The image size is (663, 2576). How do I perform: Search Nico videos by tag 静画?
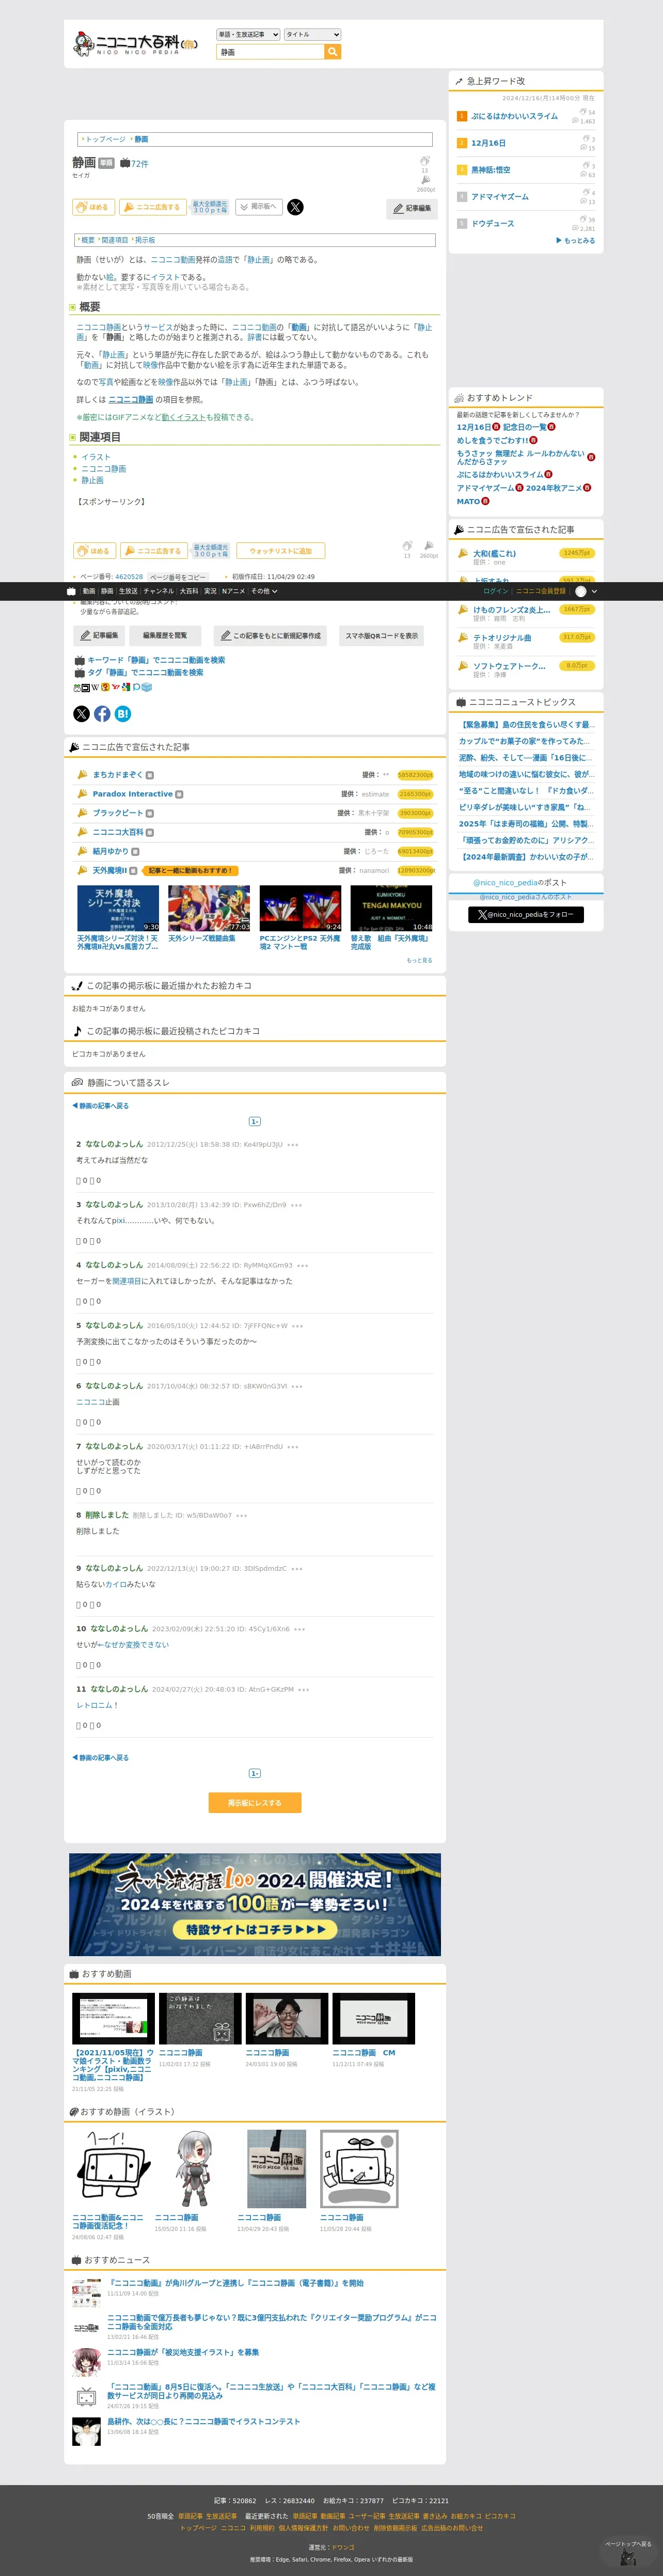(145, 673)
